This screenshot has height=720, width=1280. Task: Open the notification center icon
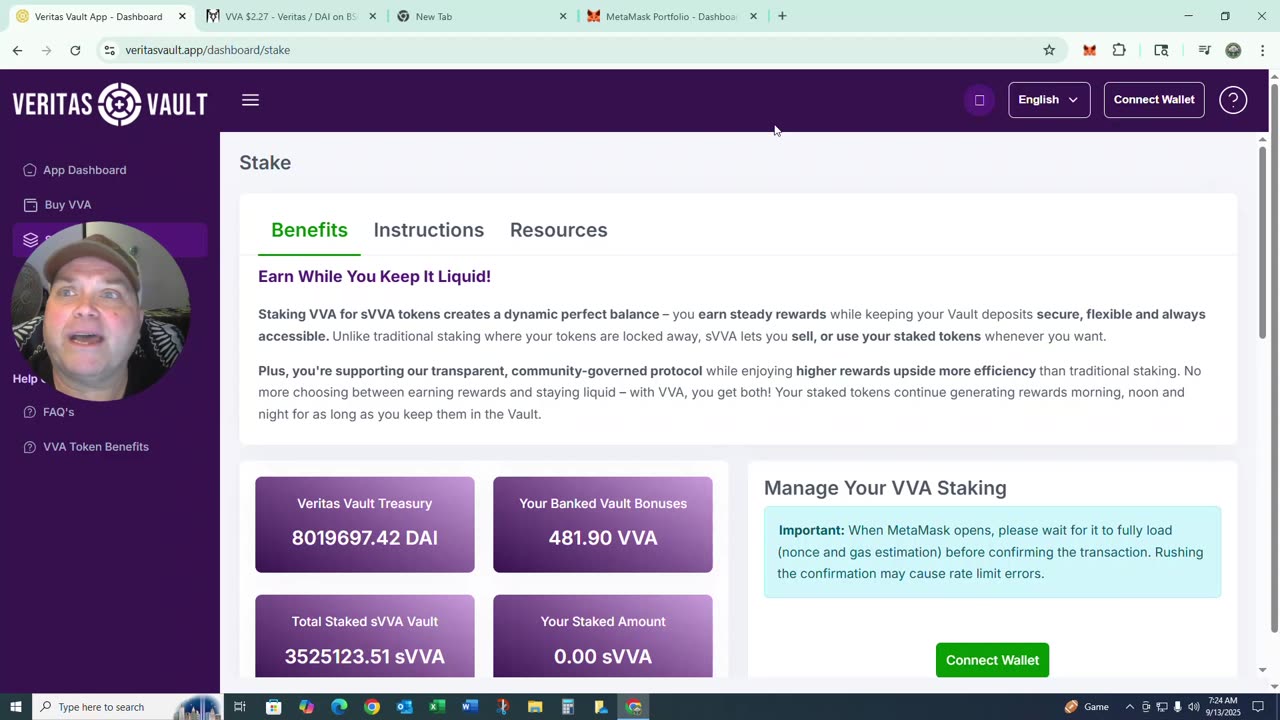coord(1258,707)
